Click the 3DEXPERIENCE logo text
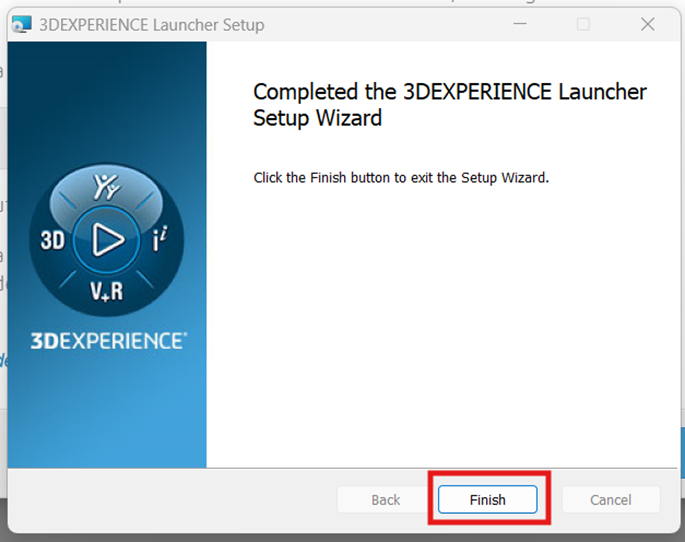Screen dimensions: 685x542 109,341
